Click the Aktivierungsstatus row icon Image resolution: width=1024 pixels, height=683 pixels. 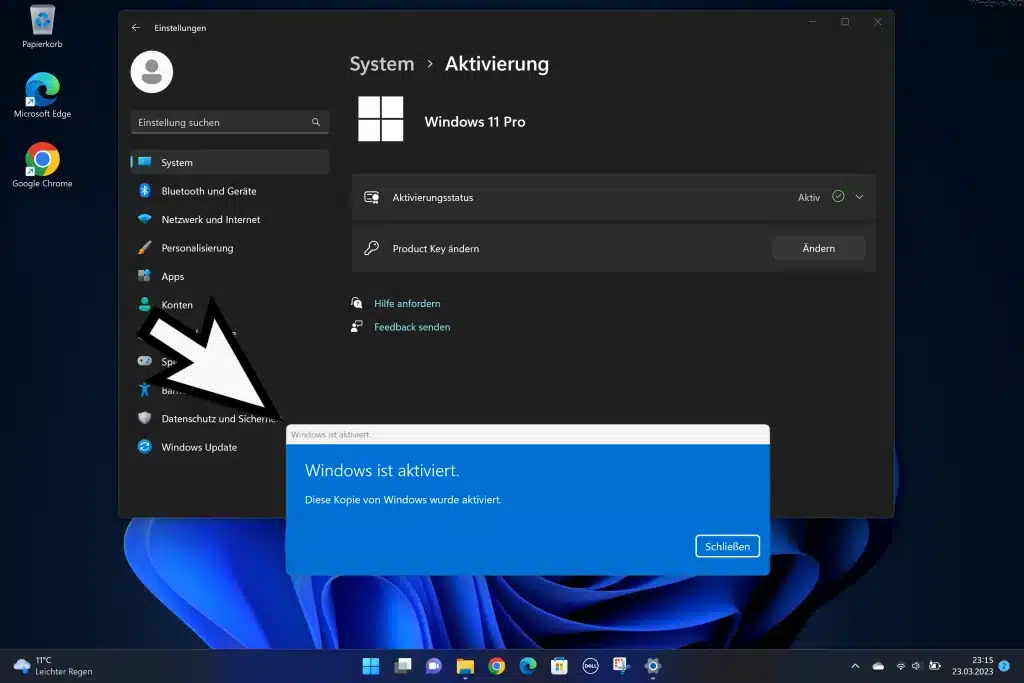click(x=372, y=197)
